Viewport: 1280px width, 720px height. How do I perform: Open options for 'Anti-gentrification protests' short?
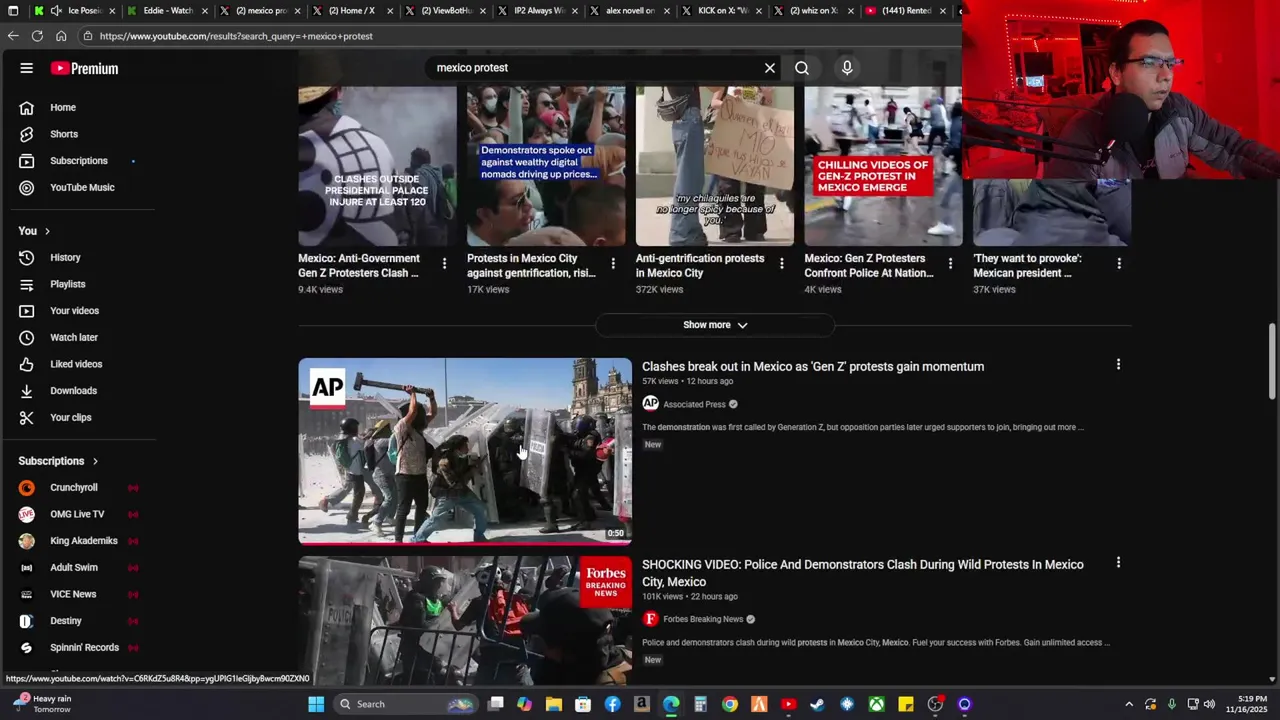click(782, 263)
